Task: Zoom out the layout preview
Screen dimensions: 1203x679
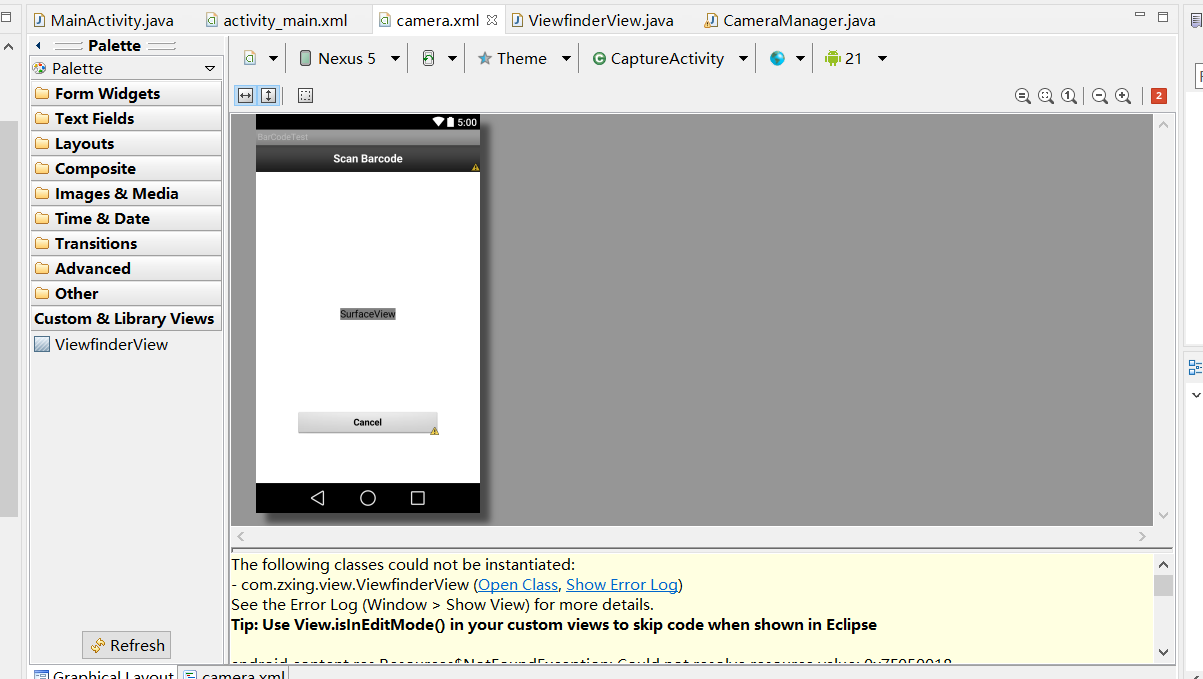Action: click(x=1100, y=96)
